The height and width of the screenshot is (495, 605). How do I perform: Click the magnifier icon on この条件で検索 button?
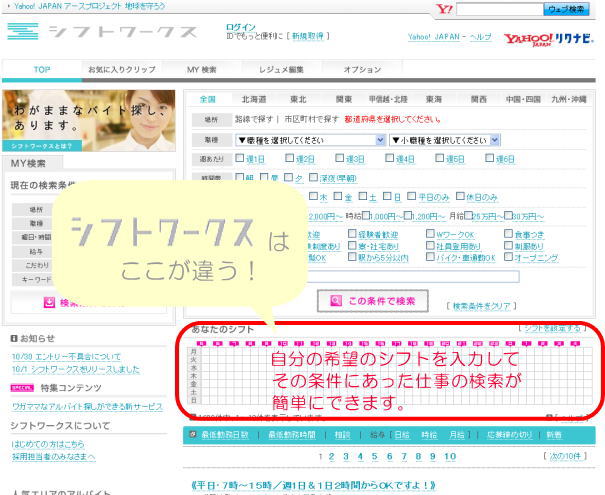point(336,301)
